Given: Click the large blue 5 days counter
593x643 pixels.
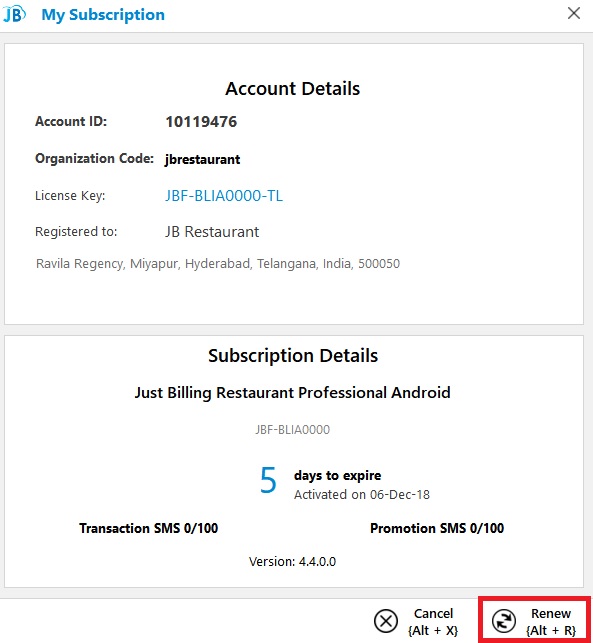Looking at the screenshot, I should click(x=269, y=480).
